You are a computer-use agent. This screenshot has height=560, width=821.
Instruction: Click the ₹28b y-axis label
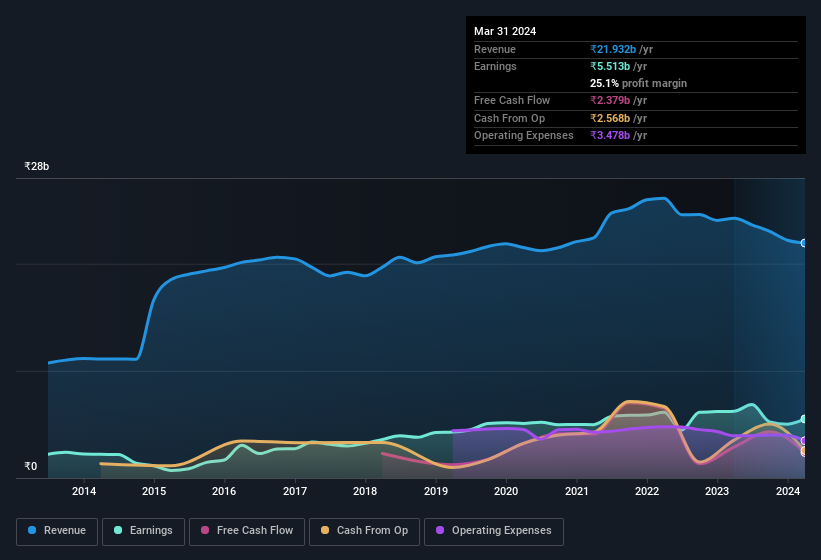37,167
